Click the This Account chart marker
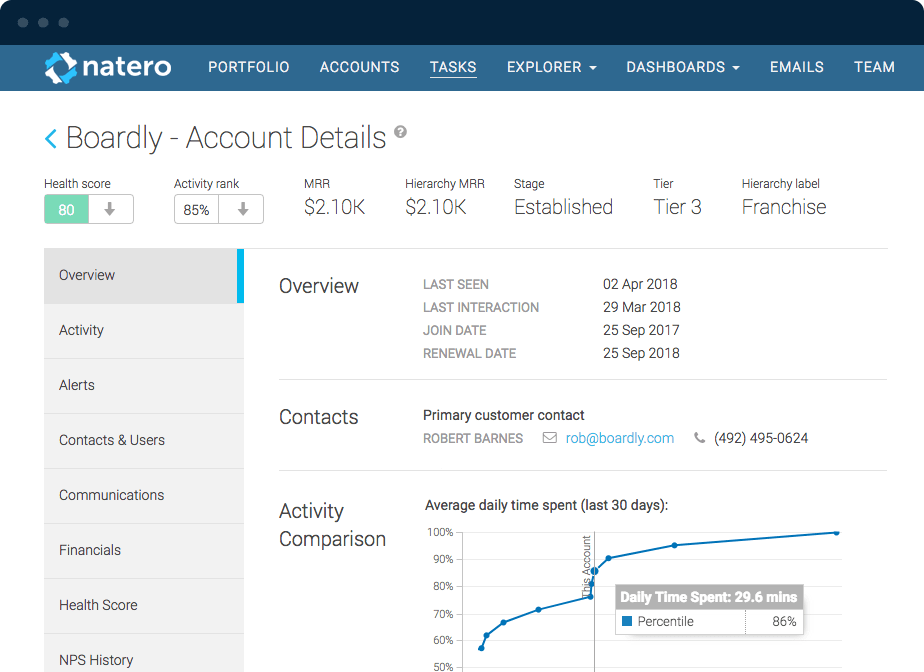 pyautogui.click(x=594, y=571)
